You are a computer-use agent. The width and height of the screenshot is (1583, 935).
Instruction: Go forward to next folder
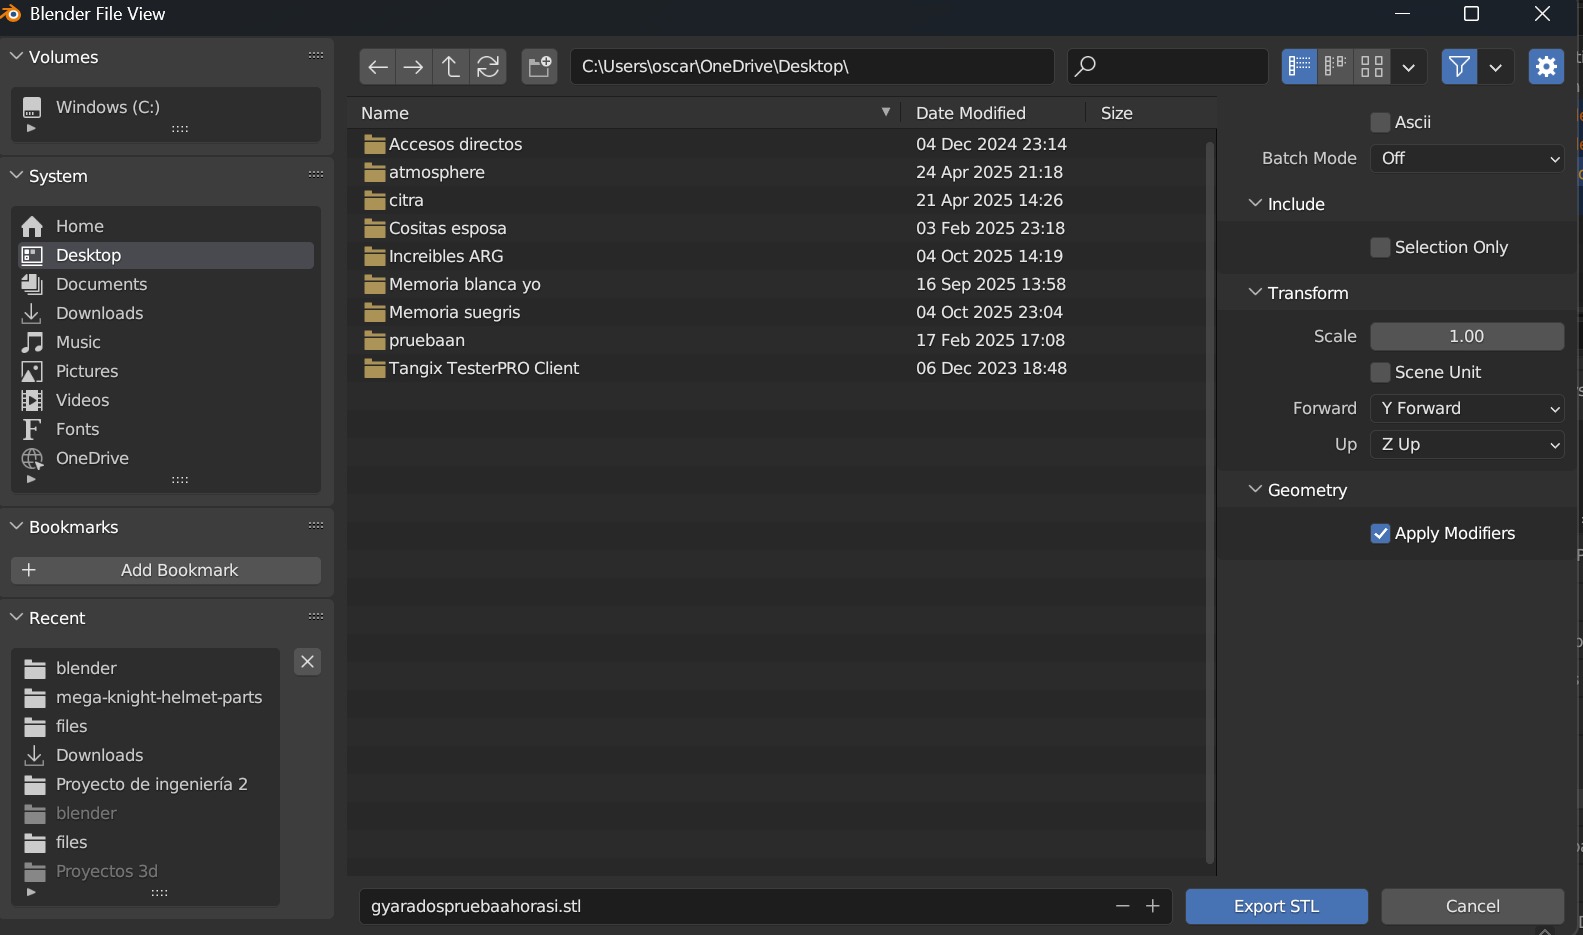tap(413, 66)
